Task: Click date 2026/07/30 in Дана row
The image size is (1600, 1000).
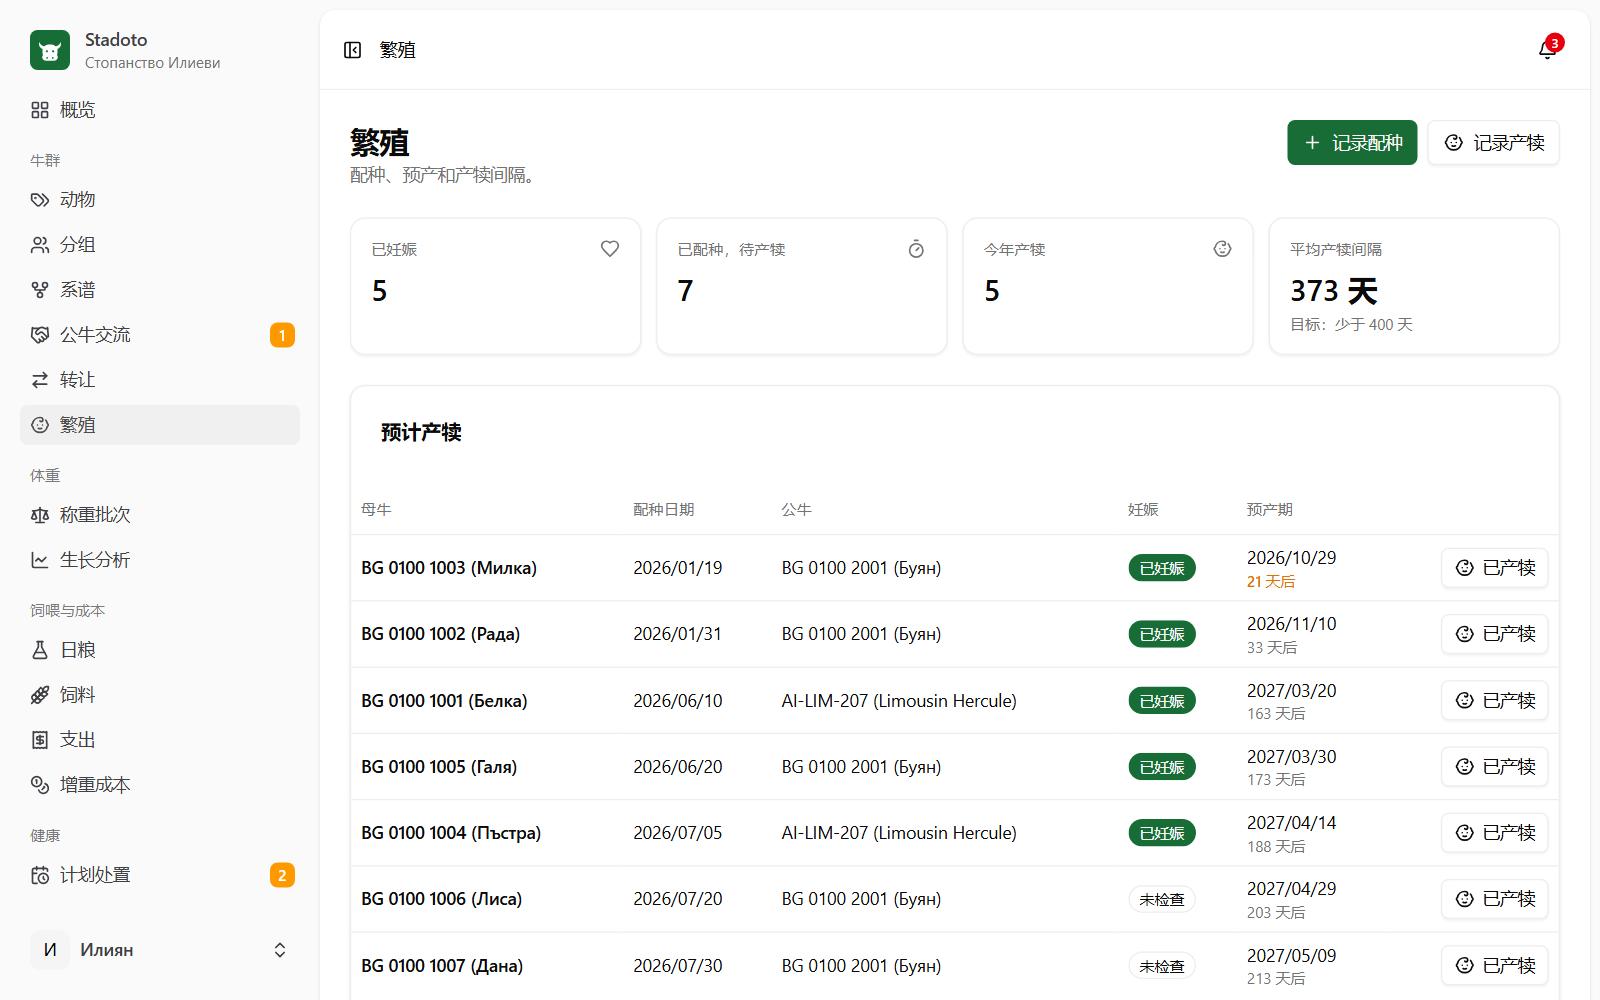Action: pyautogui.click(x=678, y=966)
